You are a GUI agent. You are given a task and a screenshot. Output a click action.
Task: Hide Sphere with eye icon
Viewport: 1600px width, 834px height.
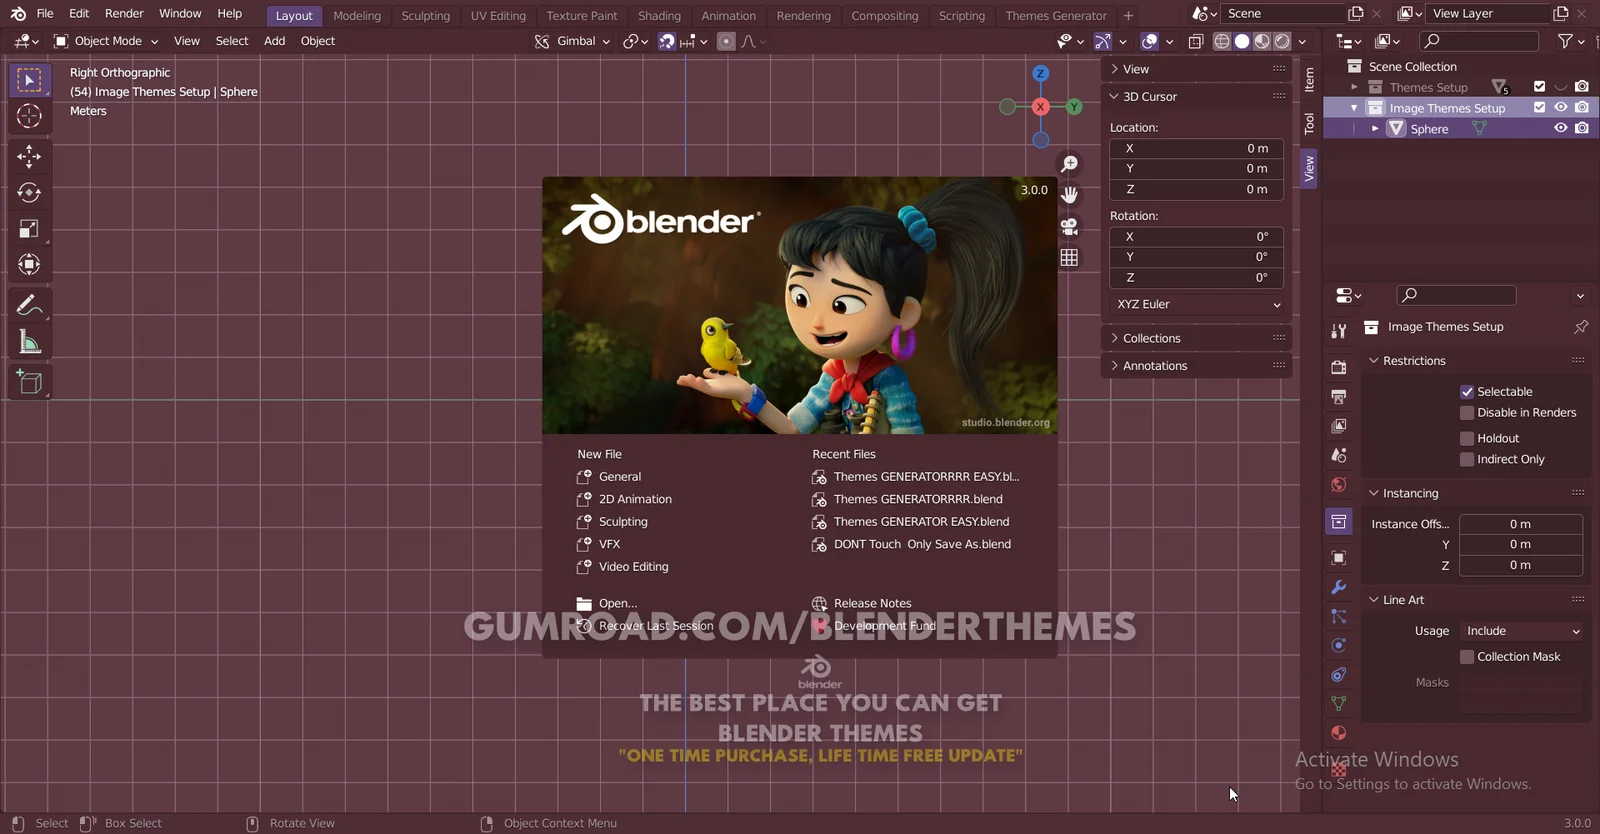1560,129
